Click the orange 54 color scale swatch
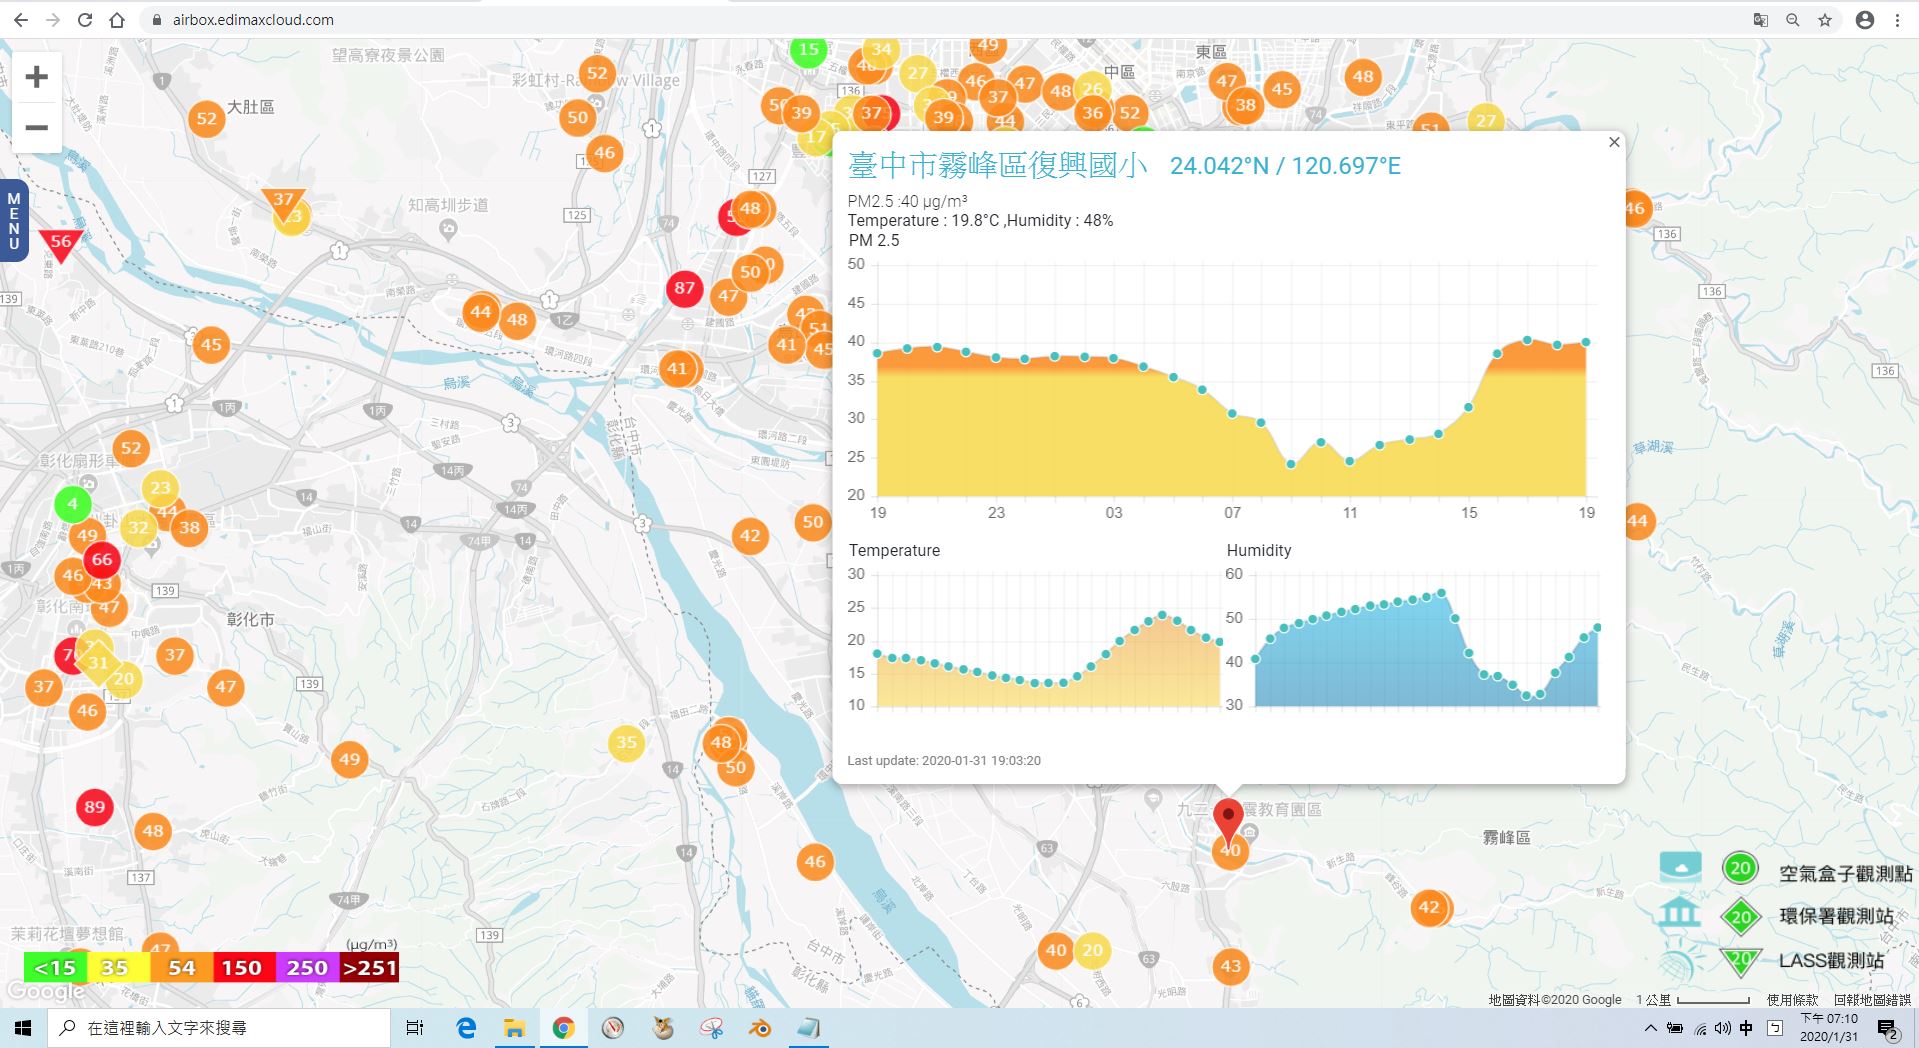Viewport: 1919px width, 1048px height. pos(181,967)
